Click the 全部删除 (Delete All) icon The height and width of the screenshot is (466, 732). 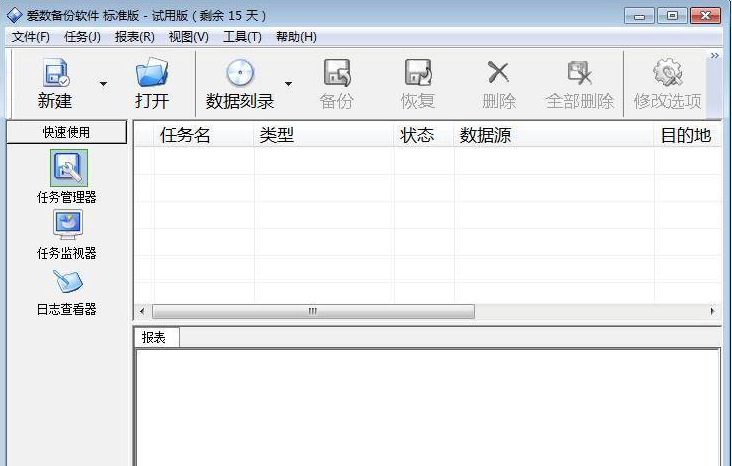[579, 73]
